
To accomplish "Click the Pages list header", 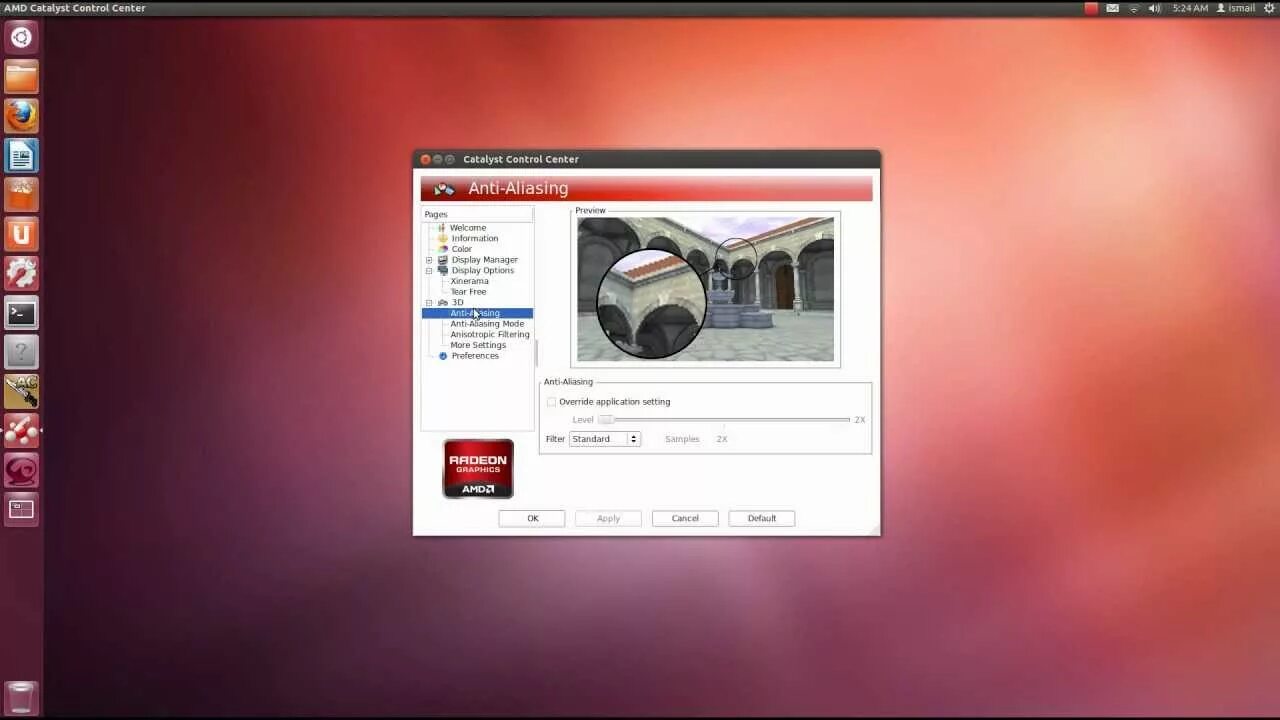I will [x=477, y=214].
